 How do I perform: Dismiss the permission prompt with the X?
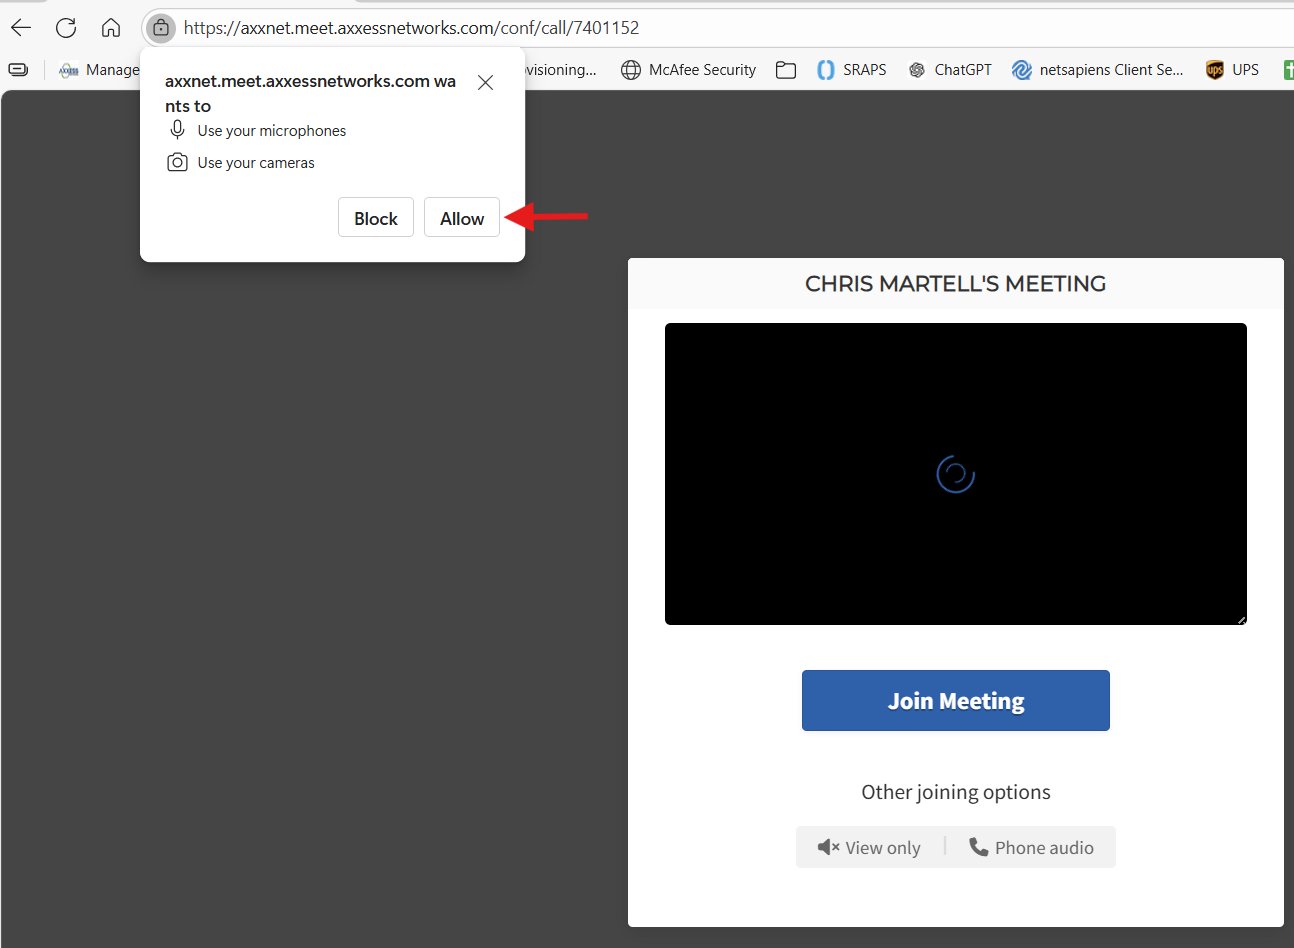pos(485,83)
